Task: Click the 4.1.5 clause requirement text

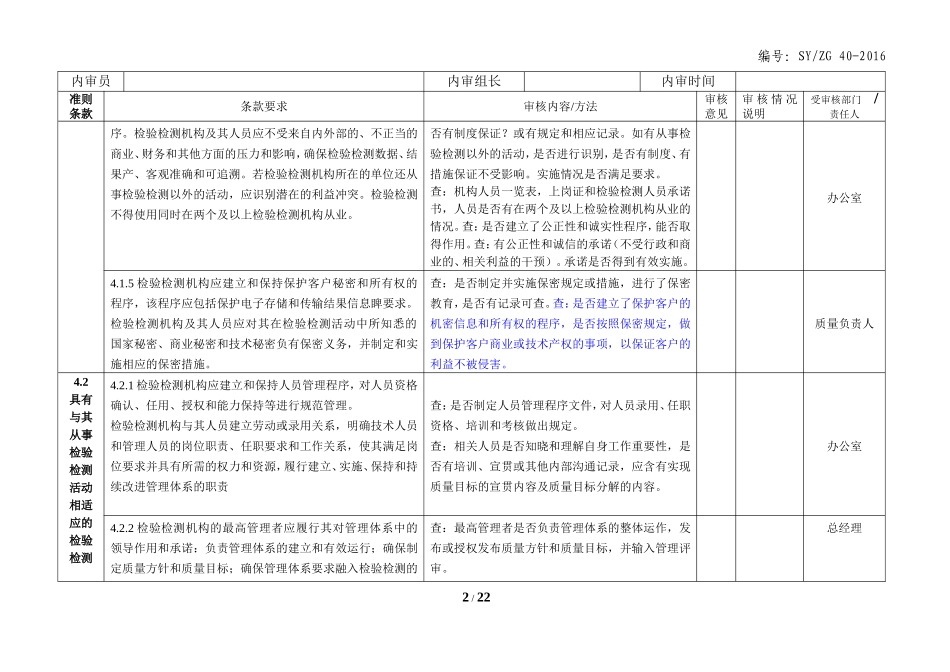Action: tap(264, 324)
